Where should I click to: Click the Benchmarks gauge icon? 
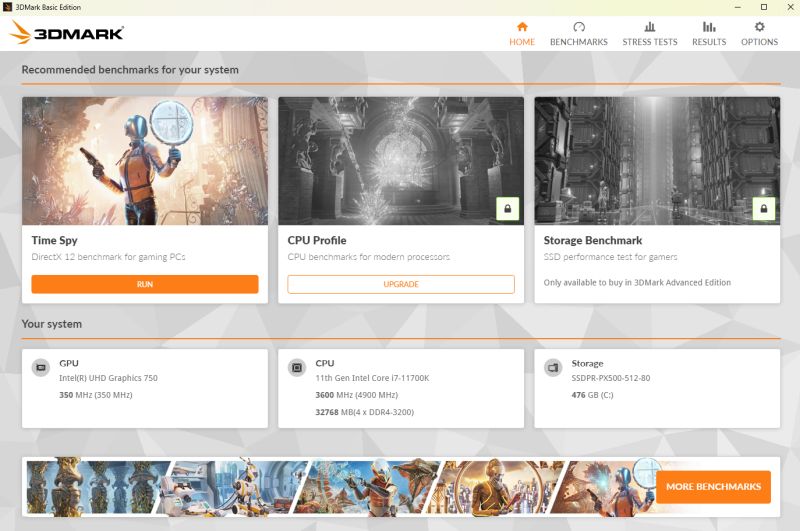579,27
